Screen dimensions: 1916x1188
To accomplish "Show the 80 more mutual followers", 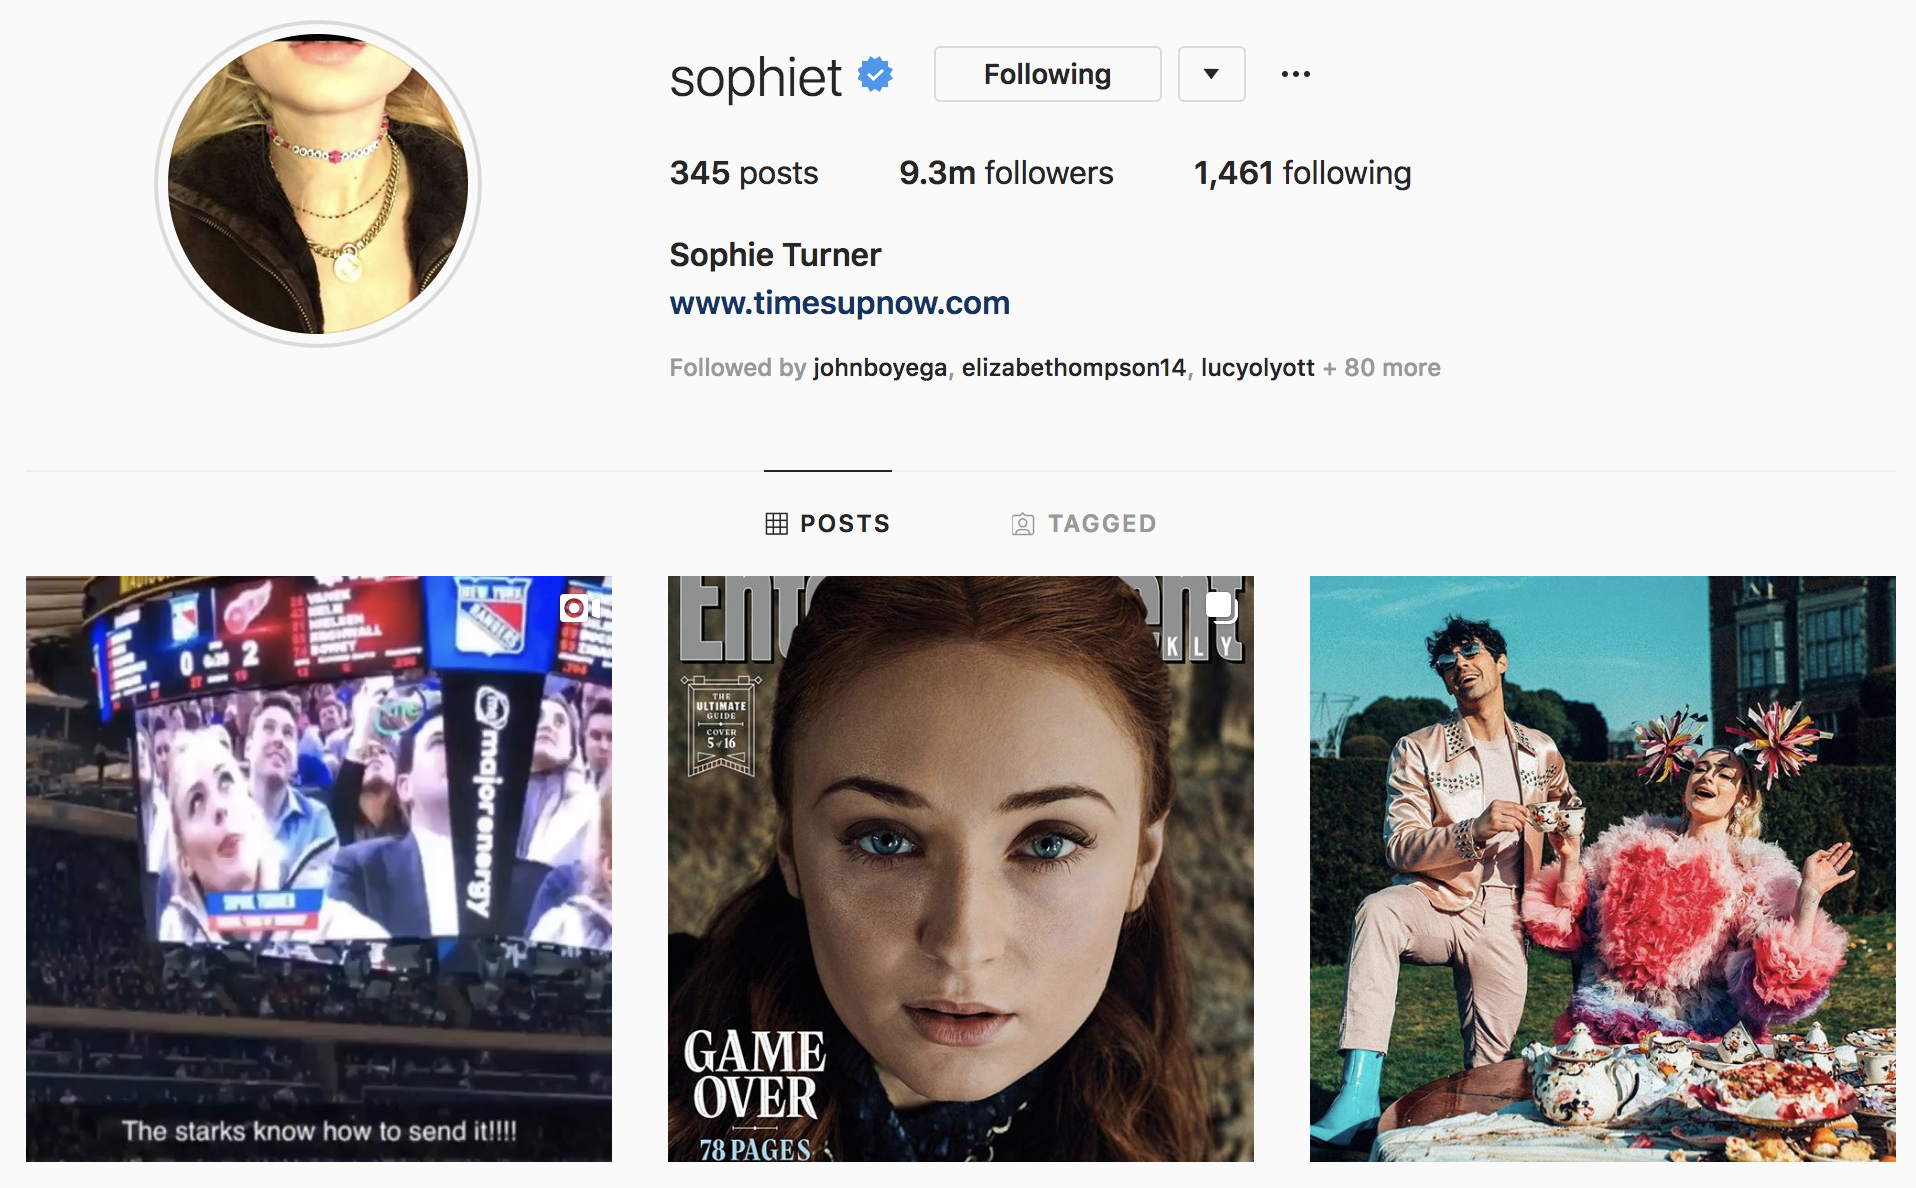I will (1381, 368).
